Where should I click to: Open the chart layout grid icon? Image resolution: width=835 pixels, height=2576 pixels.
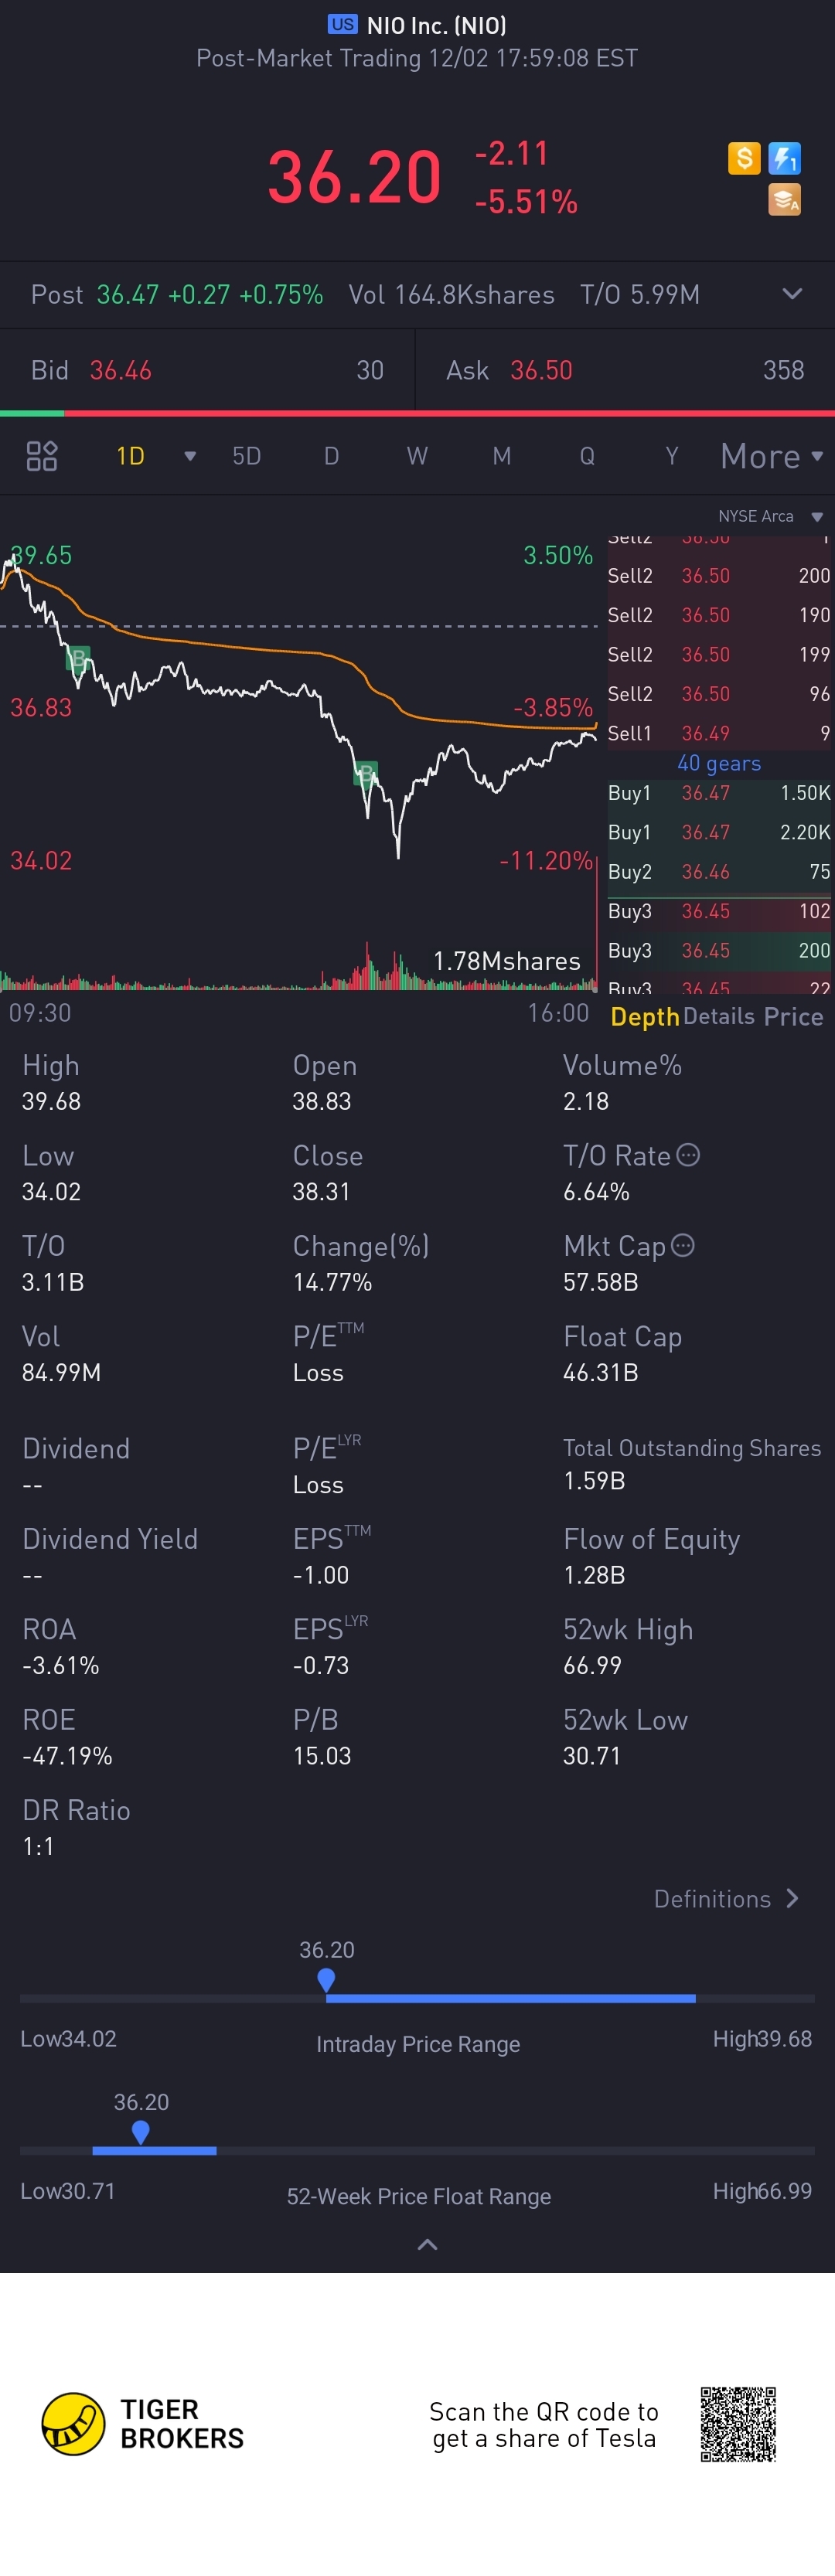(42, 456)
